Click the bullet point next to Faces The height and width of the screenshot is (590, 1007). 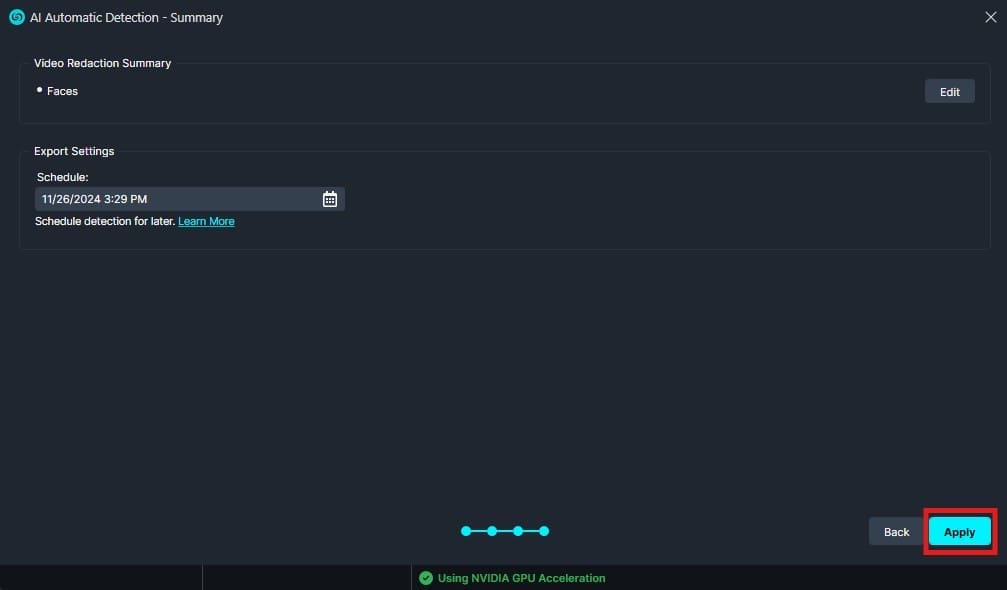click(x=40, y=90)
